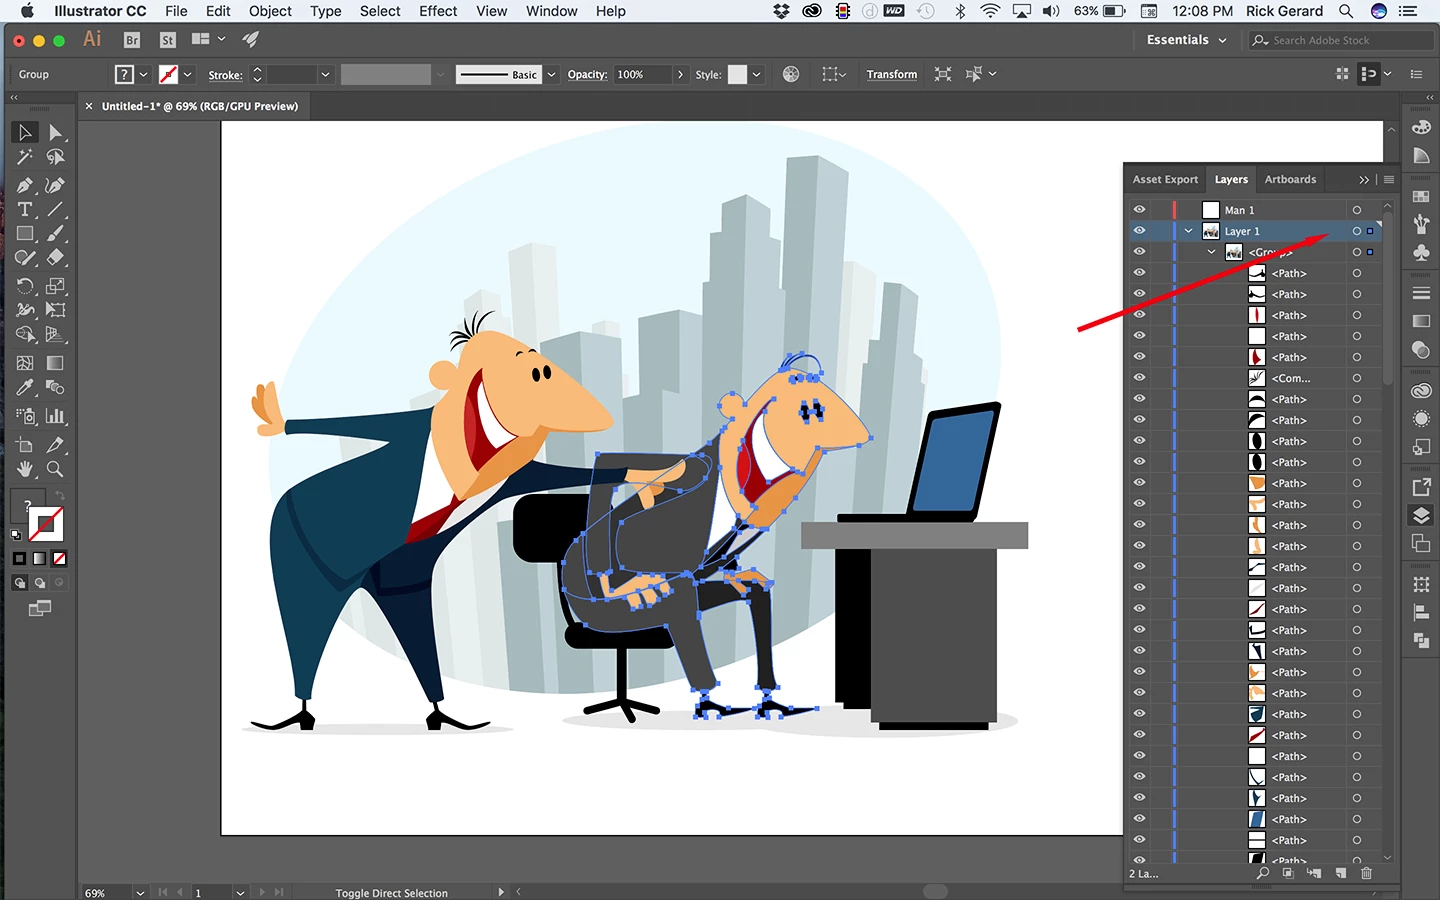The height and width of the screenshot is (900, 1440).
Task: Select the Pen tool
Action: point(25,185)
